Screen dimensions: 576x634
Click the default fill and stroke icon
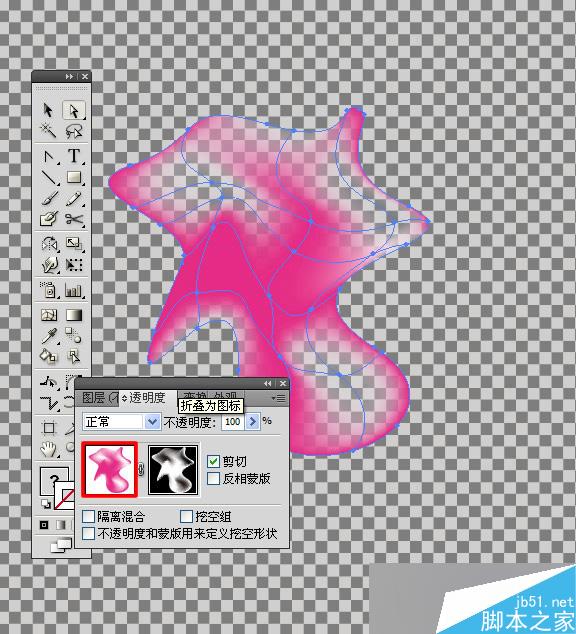[x=45, y=504]
